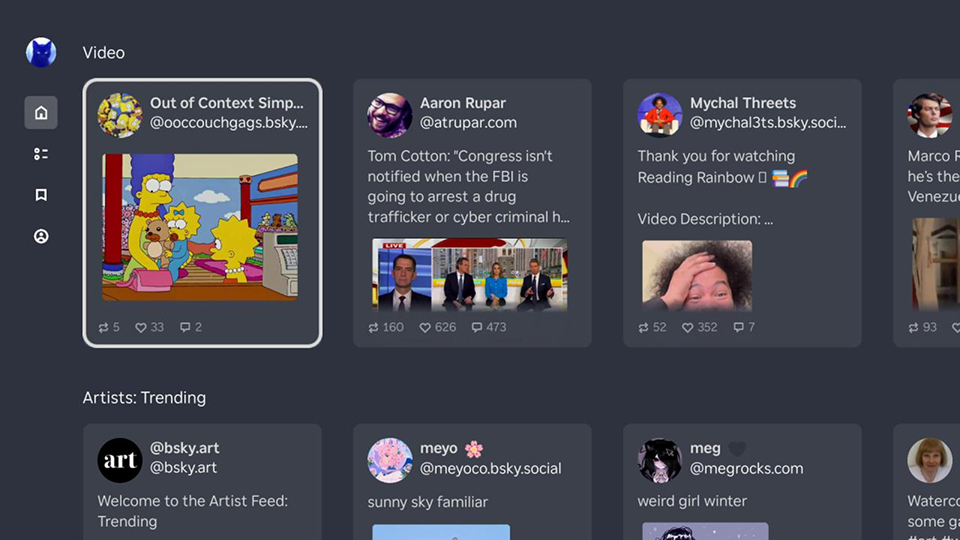Select the Mychal Threets name link
960x540 pixels.
point(743,103)
